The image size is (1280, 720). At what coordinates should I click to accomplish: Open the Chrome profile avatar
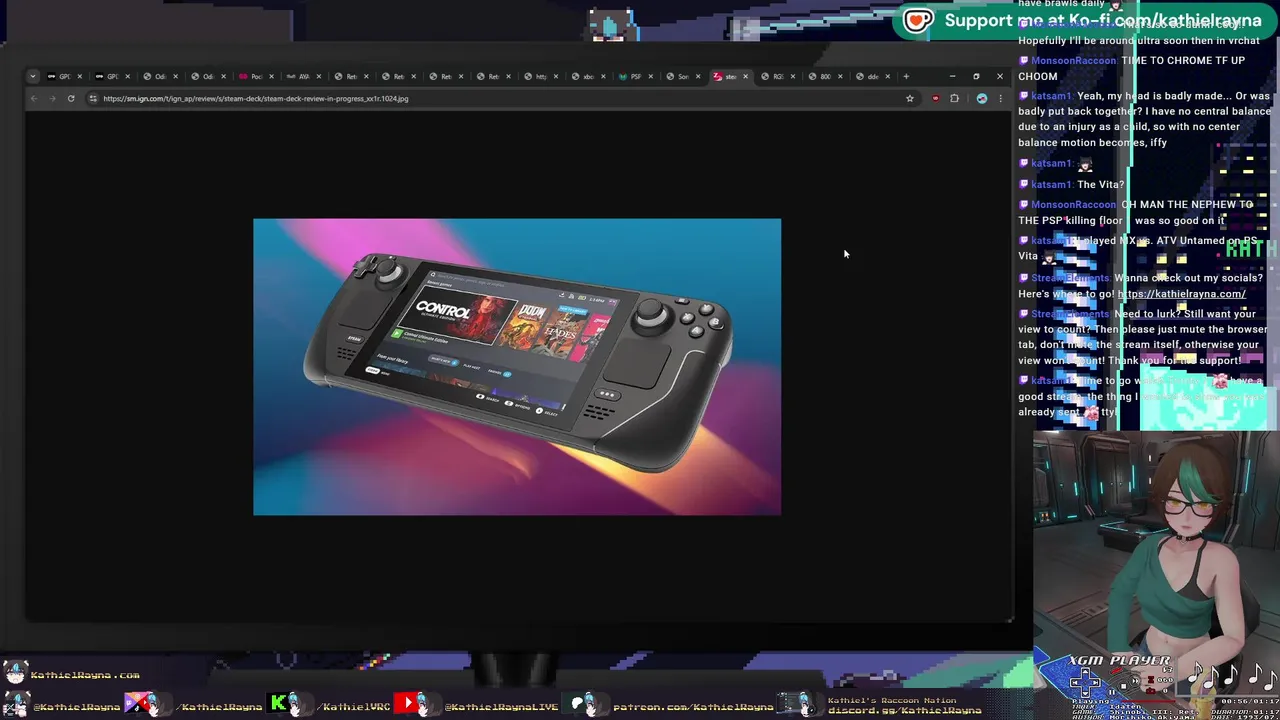tap(982, 98)
